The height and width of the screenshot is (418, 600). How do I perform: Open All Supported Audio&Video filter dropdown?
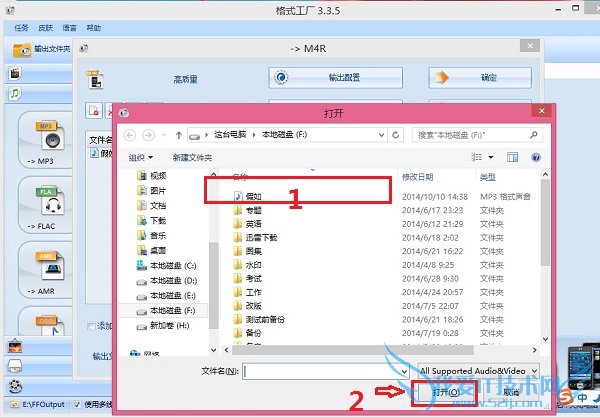[479, 371]
